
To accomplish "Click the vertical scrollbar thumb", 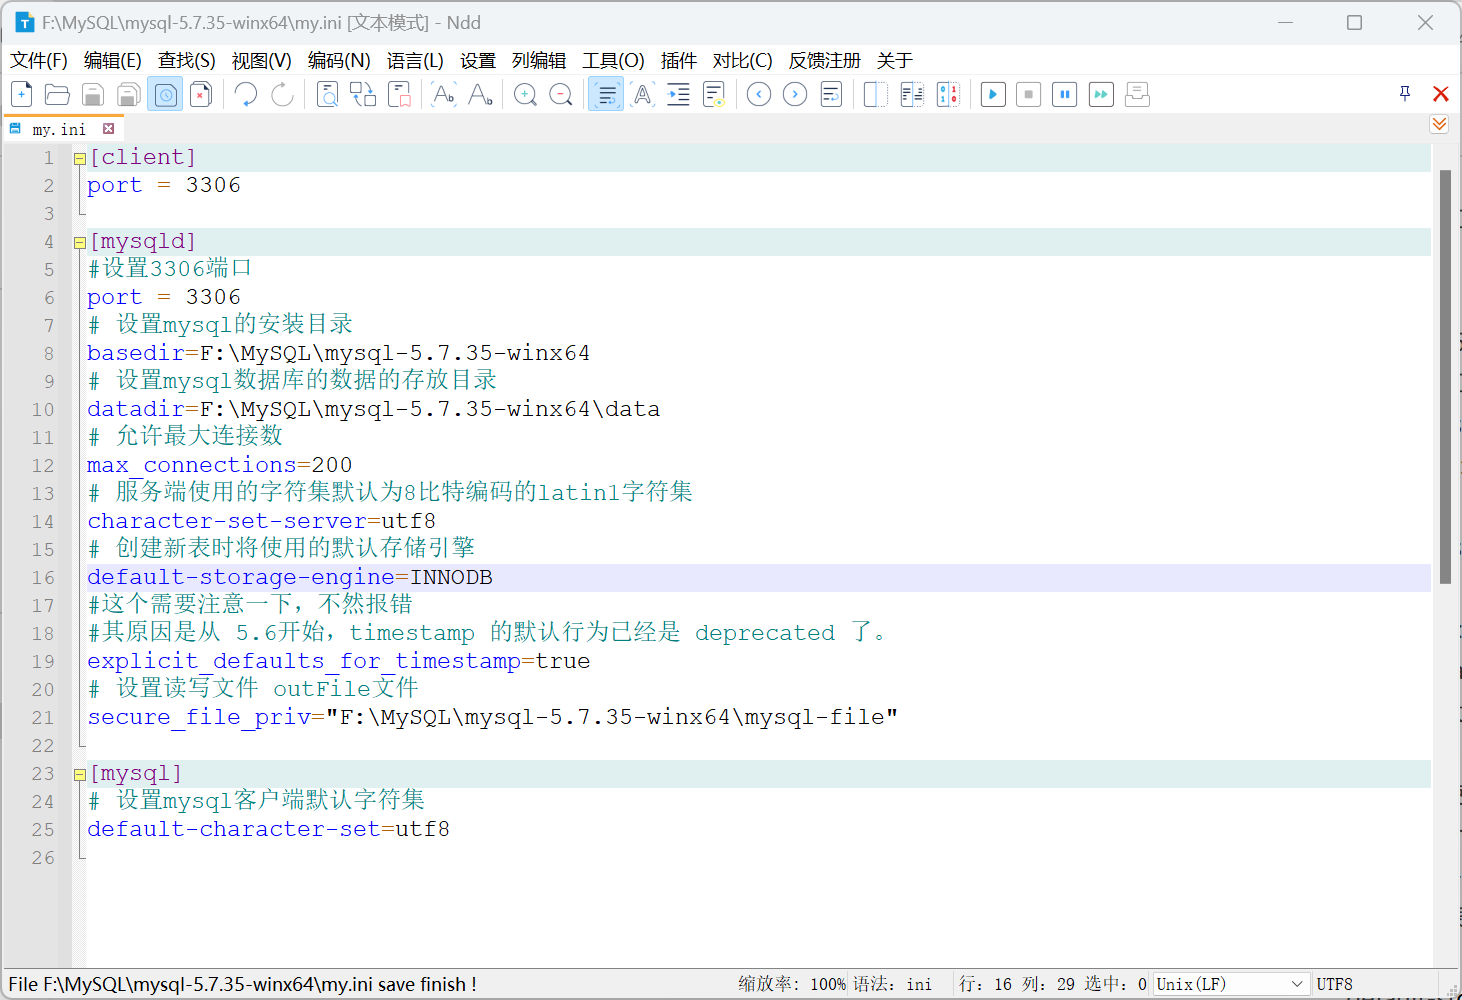I will [1445, 377].
